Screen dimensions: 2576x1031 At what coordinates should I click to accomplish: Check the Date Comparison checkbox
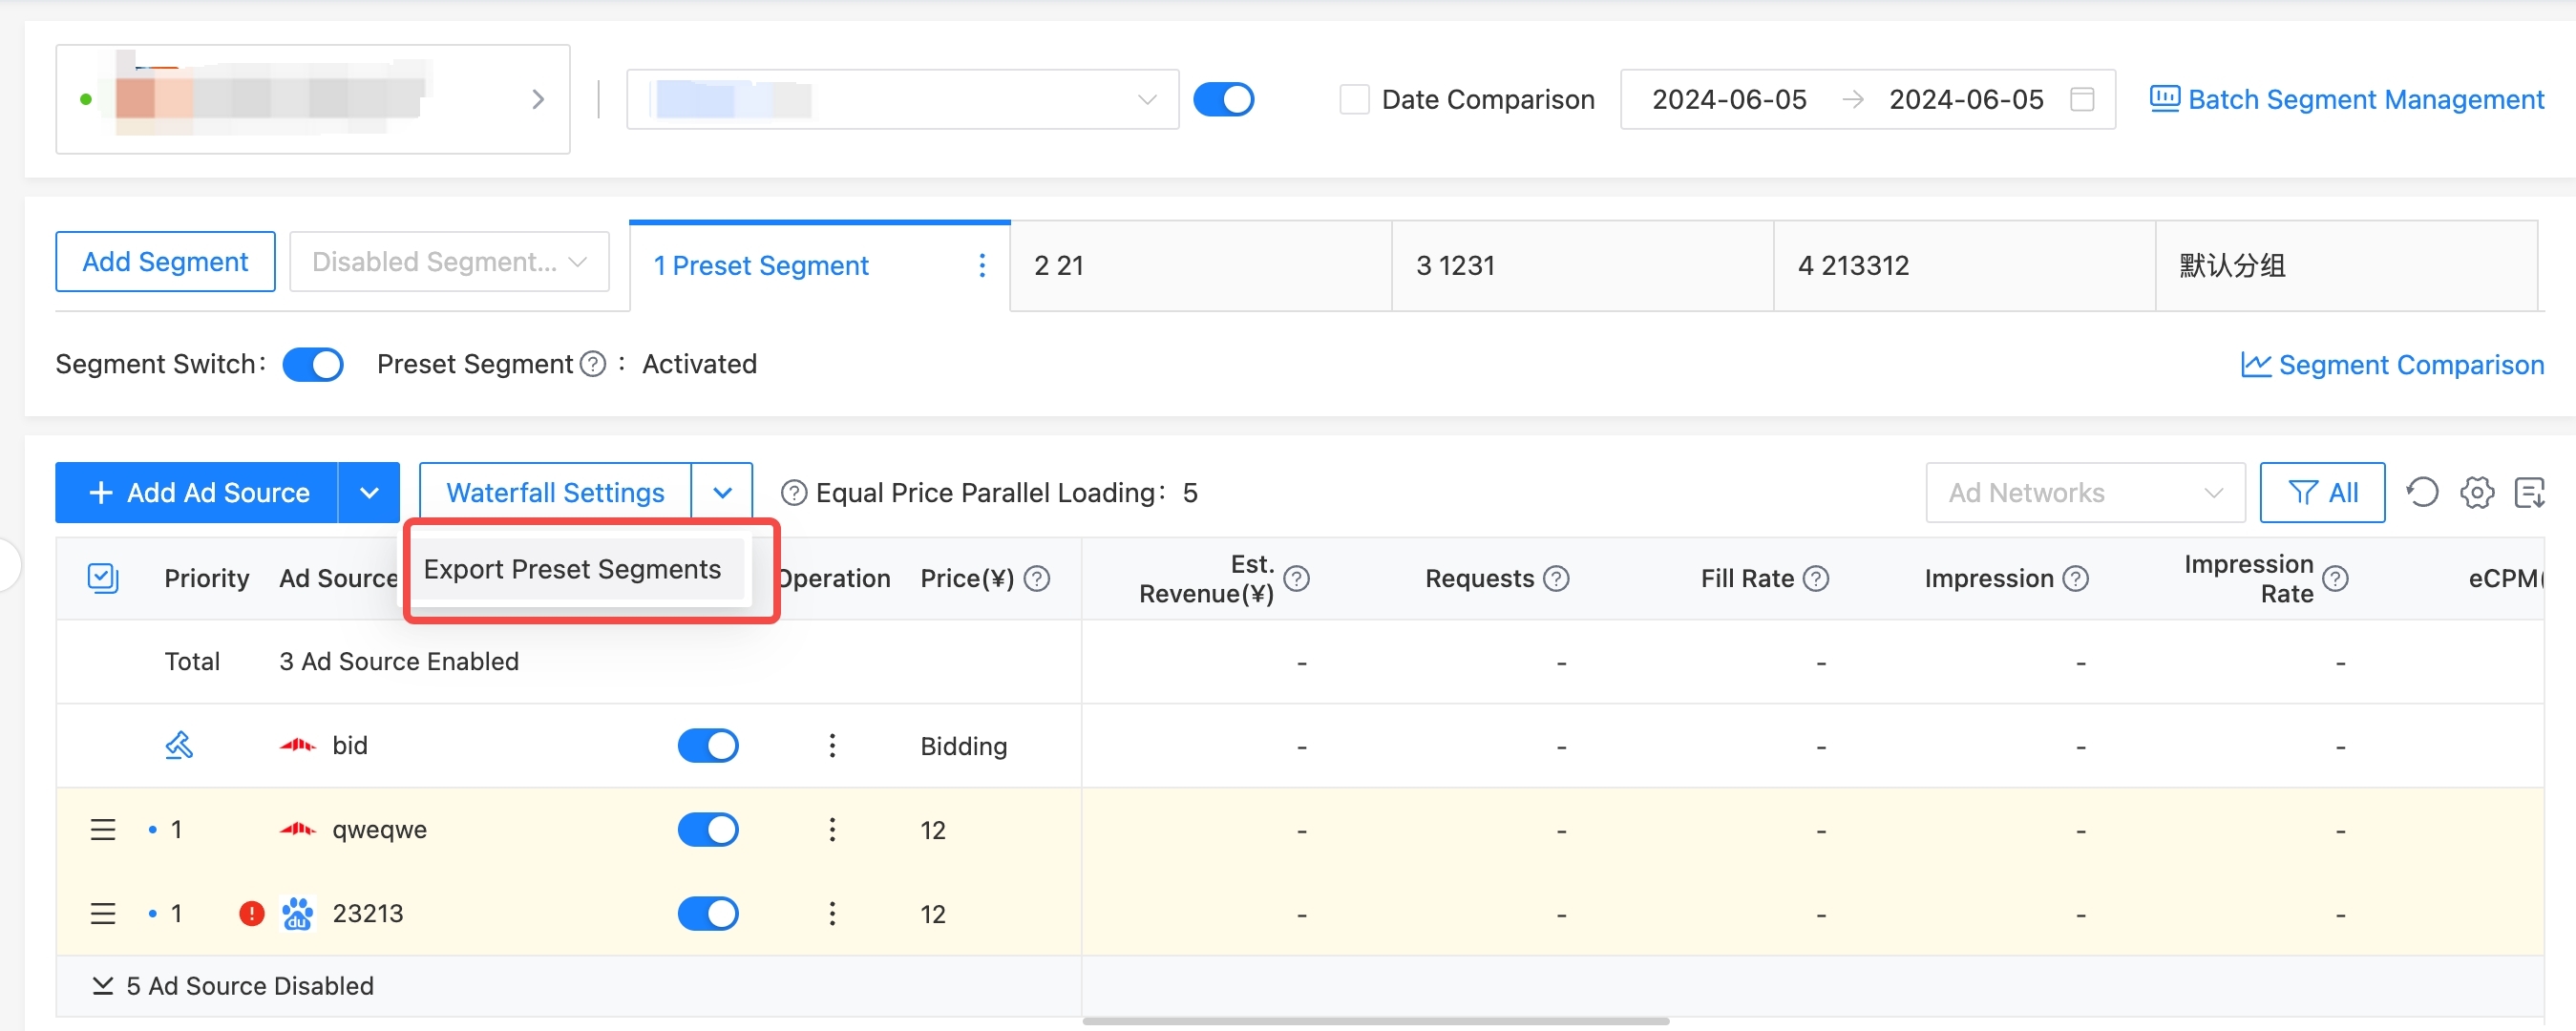tap(1353, 99)
